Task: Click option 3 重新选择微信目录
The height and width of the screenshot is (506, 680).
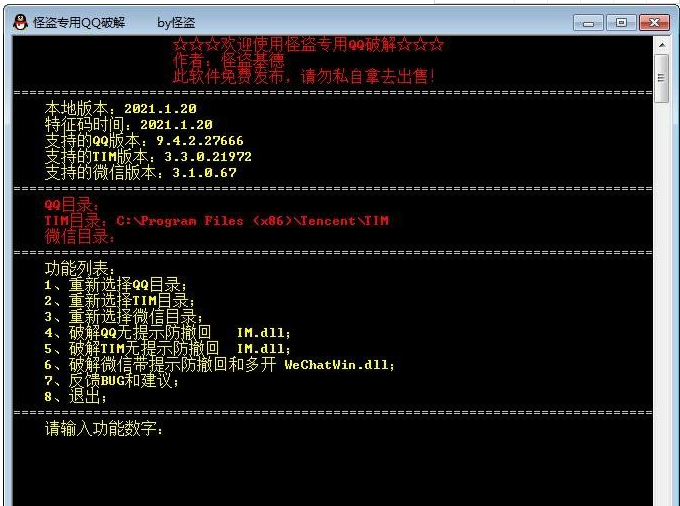Action: coord(124,317)
